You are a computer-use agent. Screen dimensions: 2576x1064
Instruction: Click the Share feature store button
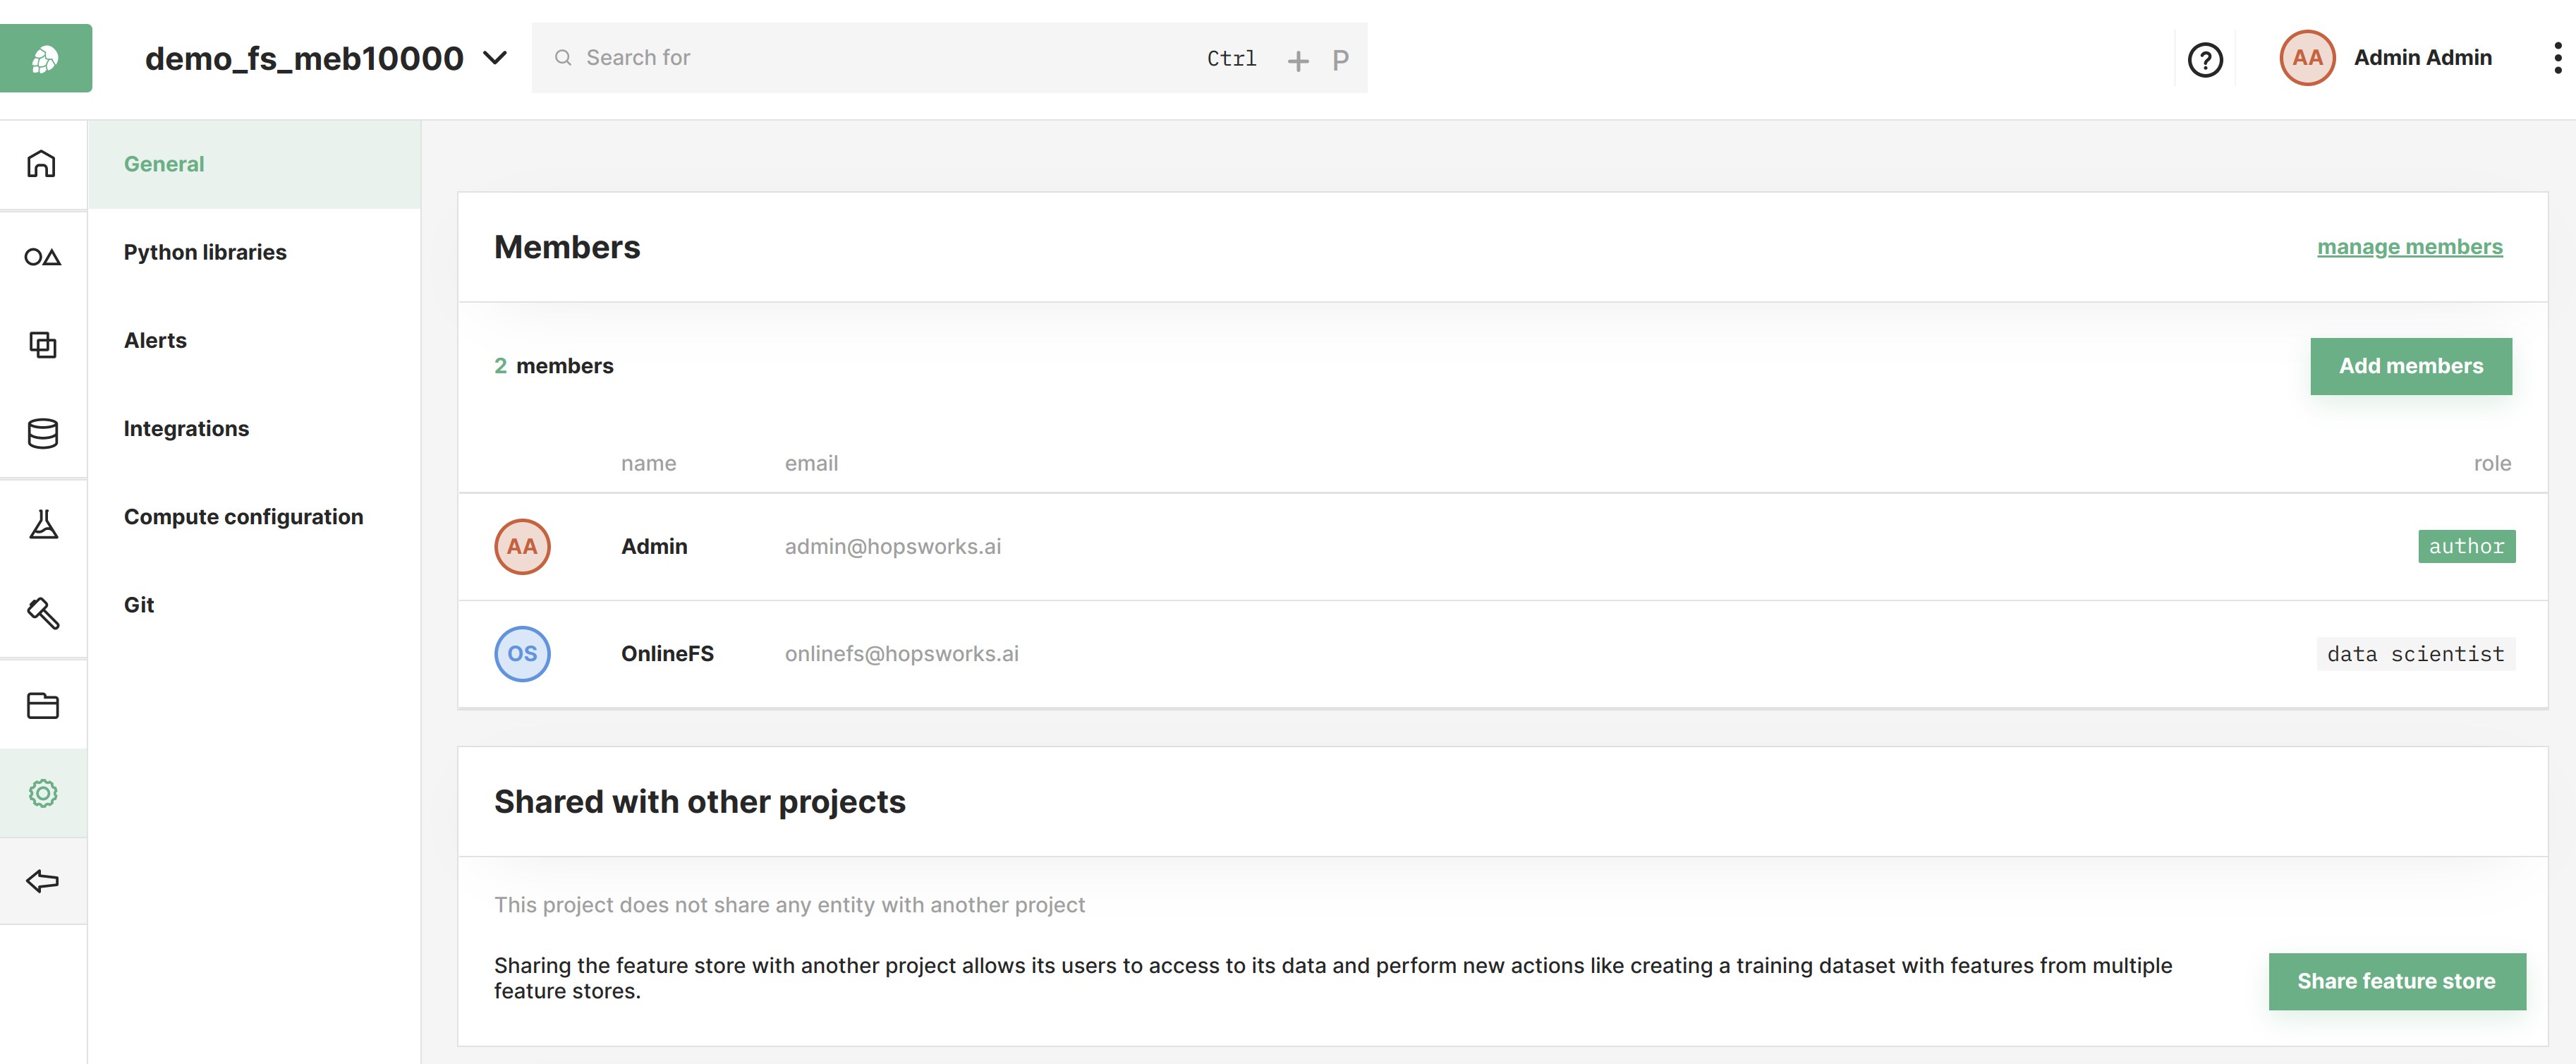[x=2397, y=980]
